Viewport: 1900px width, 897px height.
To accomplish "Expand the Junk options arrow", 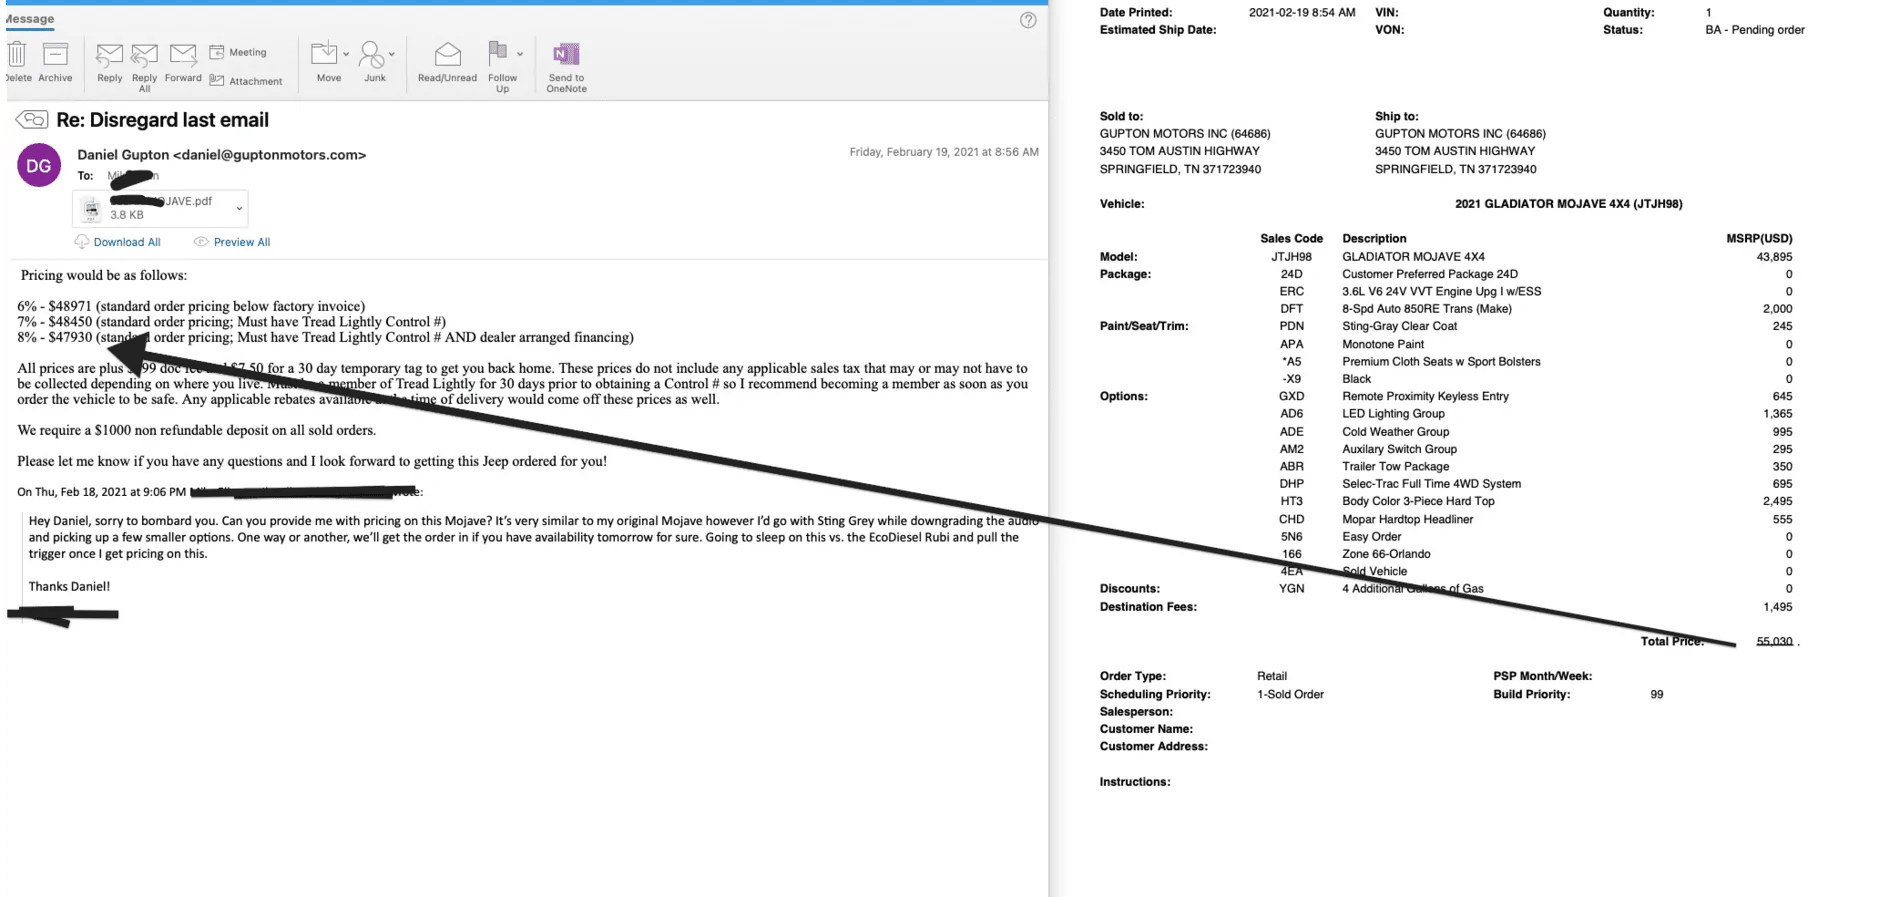I will pos(391,54).
